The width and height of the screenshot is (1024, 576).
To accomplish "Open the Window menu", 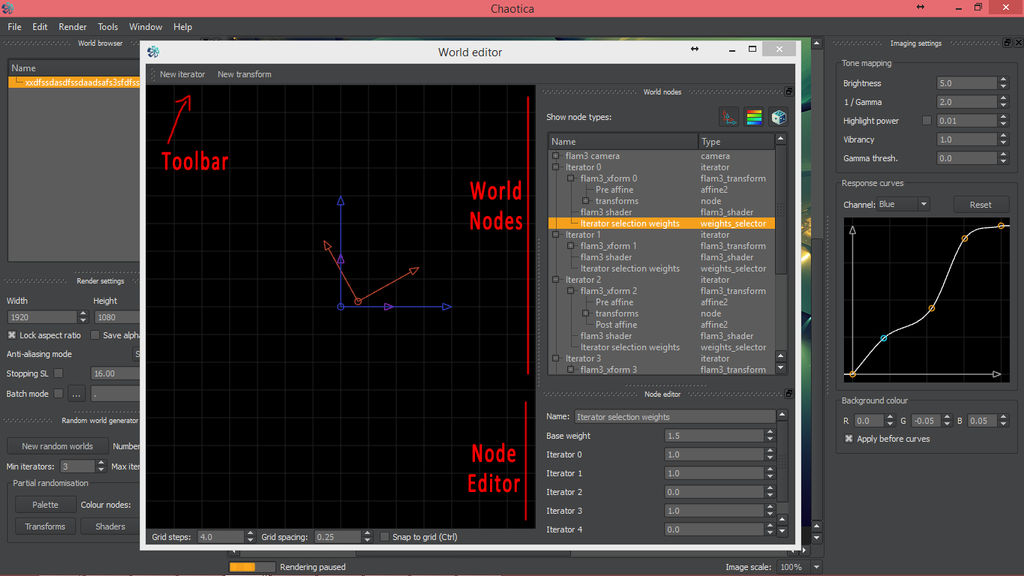I will [145, 27].
